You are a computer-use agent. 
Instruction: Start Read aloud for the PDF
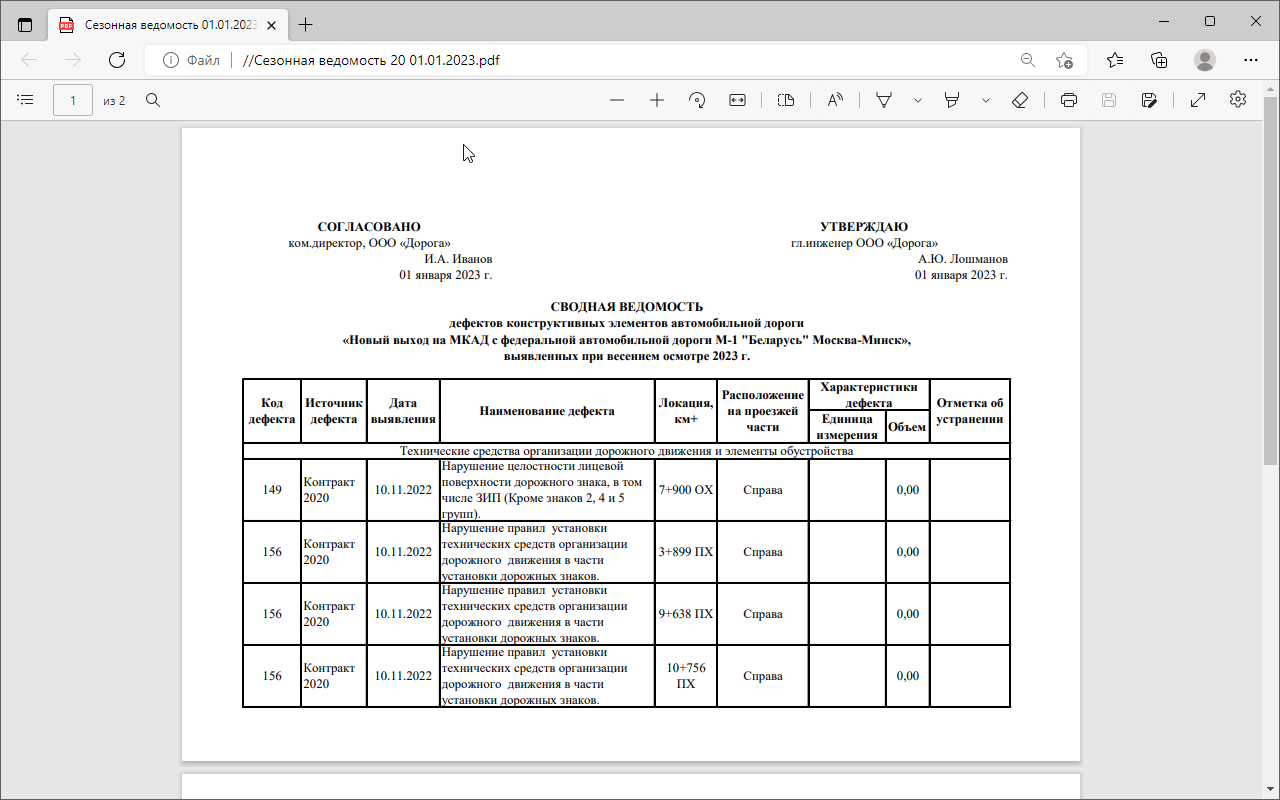[x=835, y=100]
